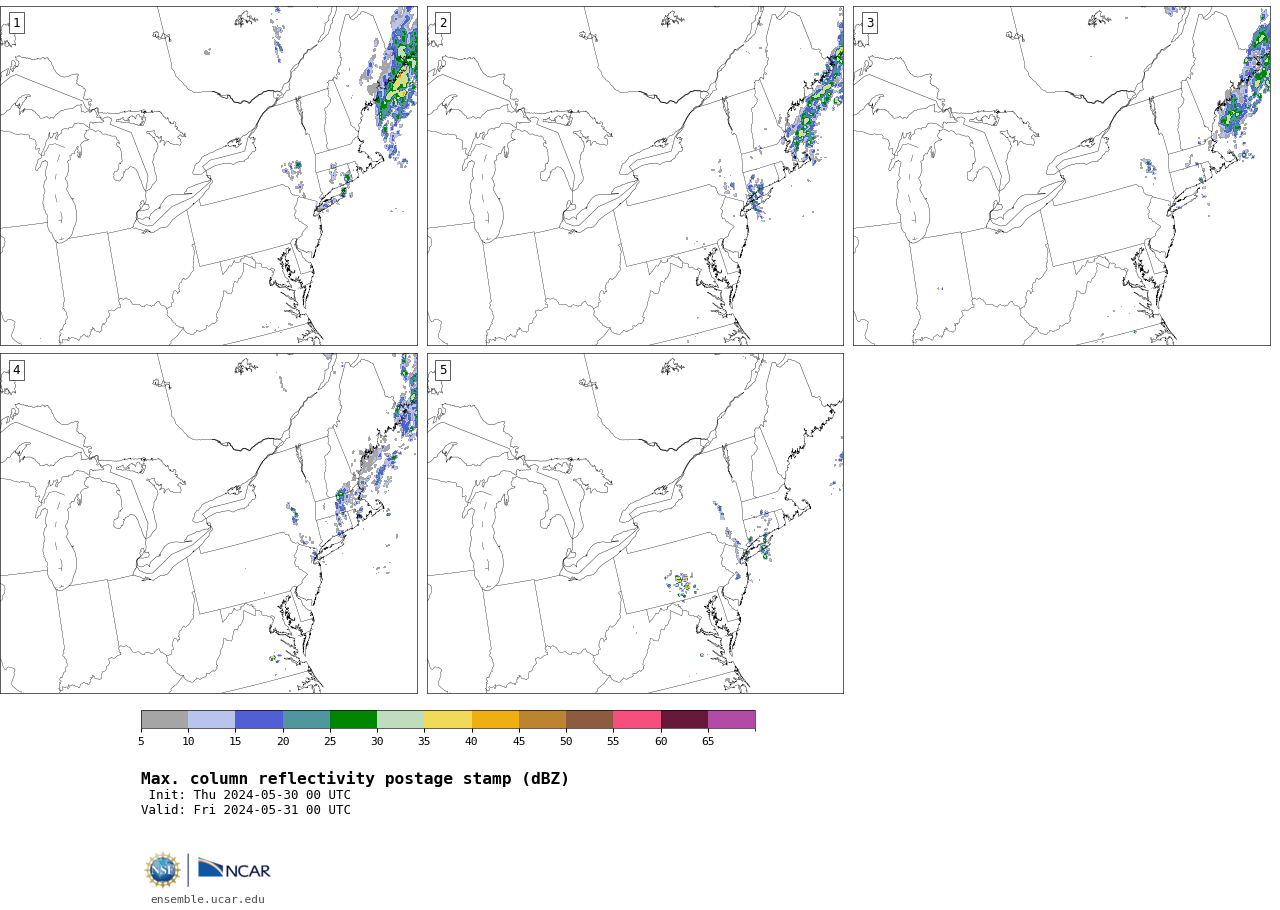
Task: Click the member number 5 label box
Action: pyautogui.click(x=443, y=370)
